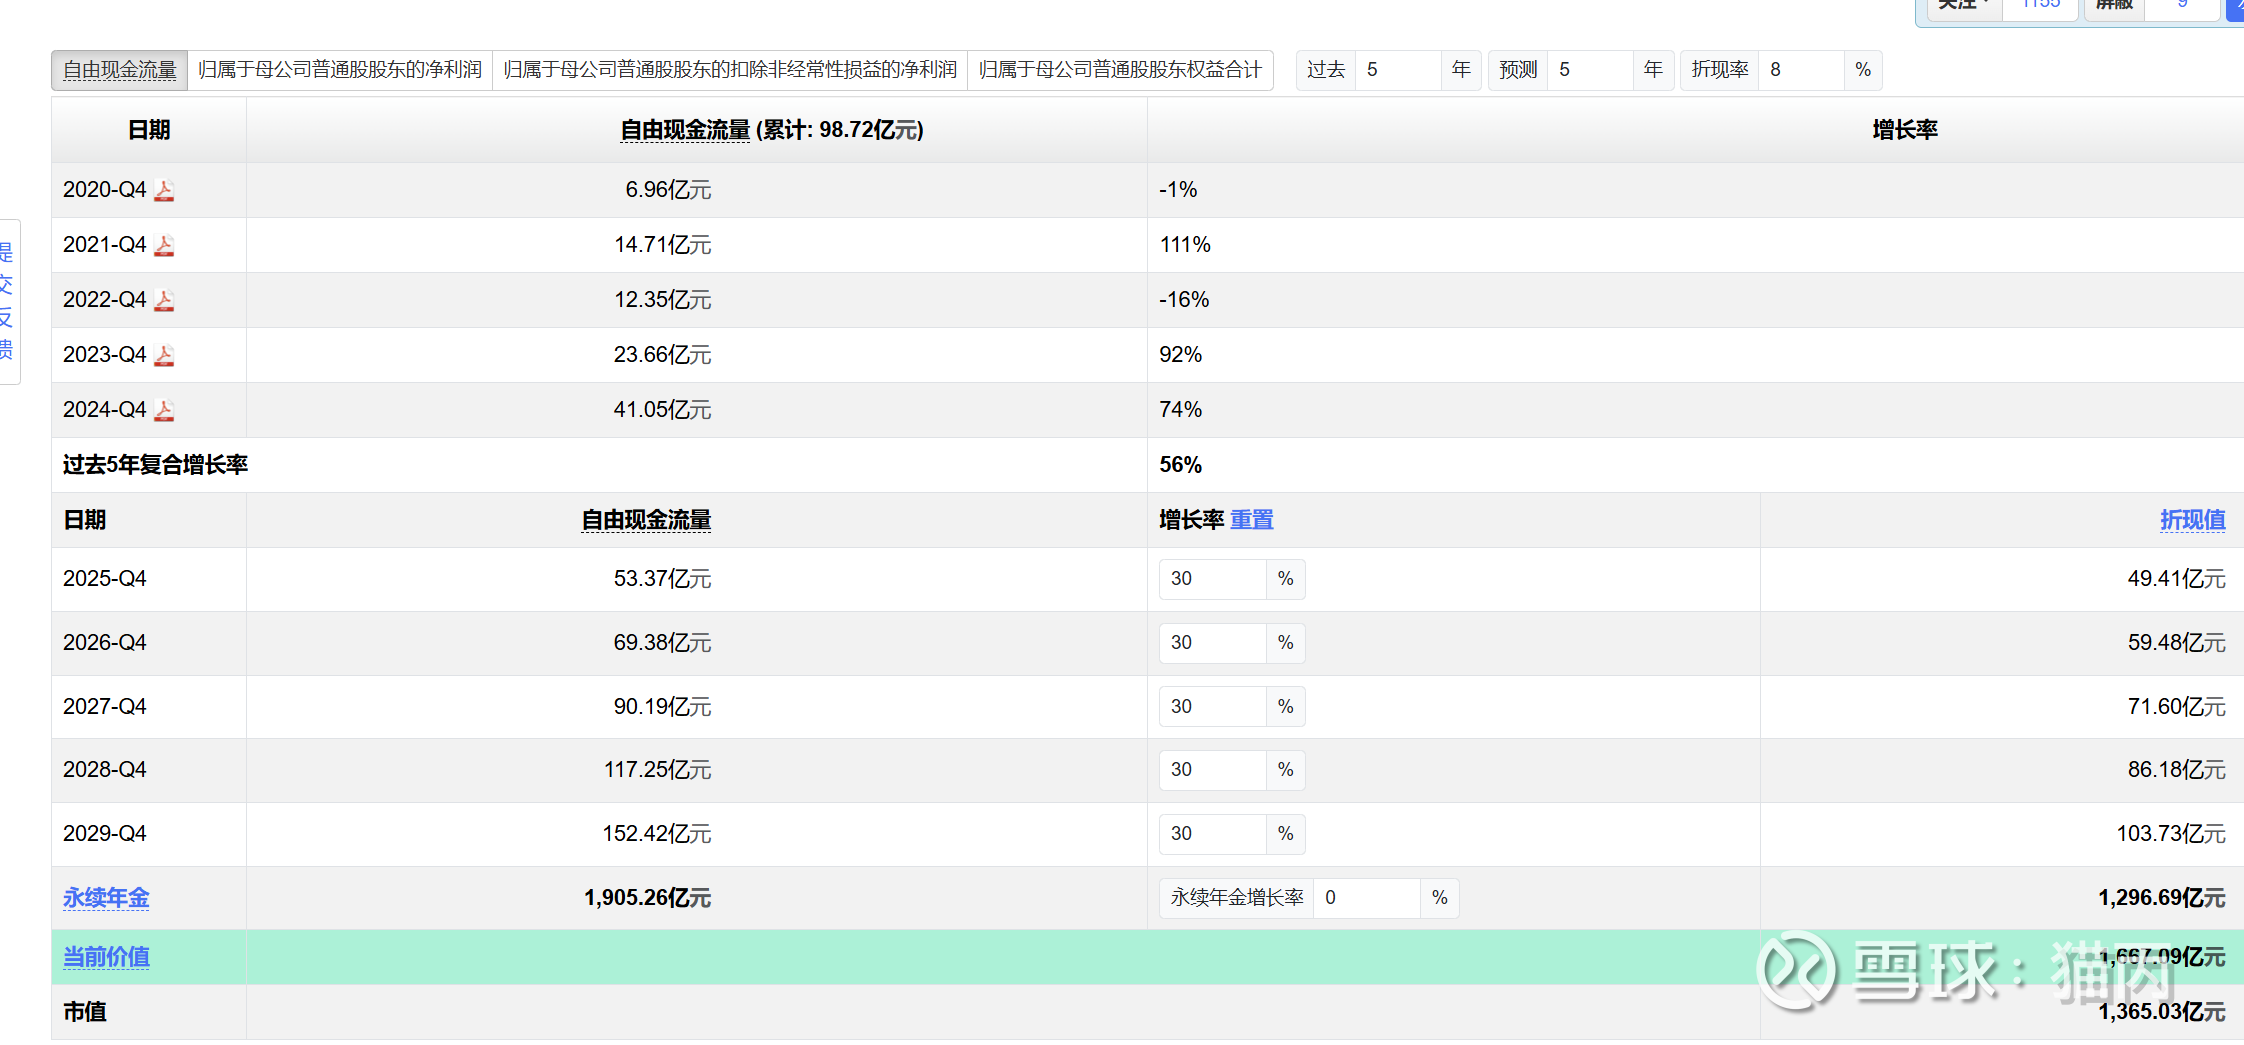This screenshot has width=2244, height=1045.
Task: Click the 预测 years input field
Action: (1590, 70)
